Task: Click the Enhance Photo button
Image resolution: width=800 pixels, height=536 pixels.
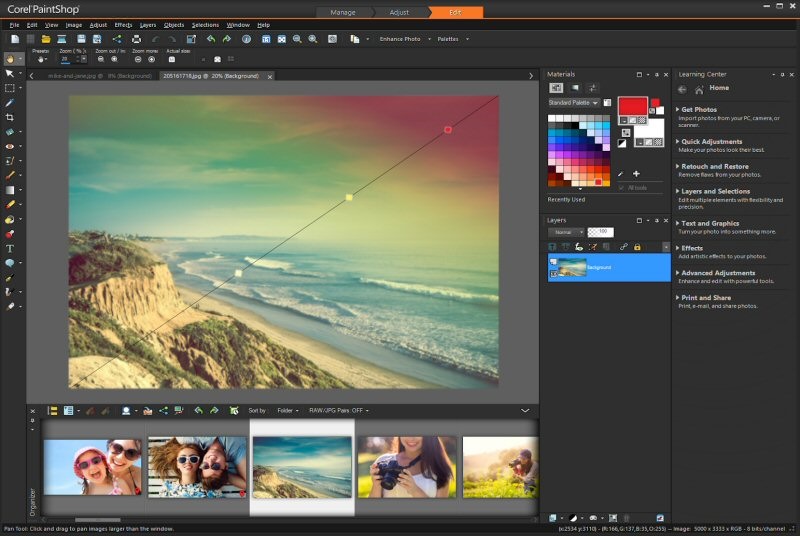Action: (x=399, y=39)
